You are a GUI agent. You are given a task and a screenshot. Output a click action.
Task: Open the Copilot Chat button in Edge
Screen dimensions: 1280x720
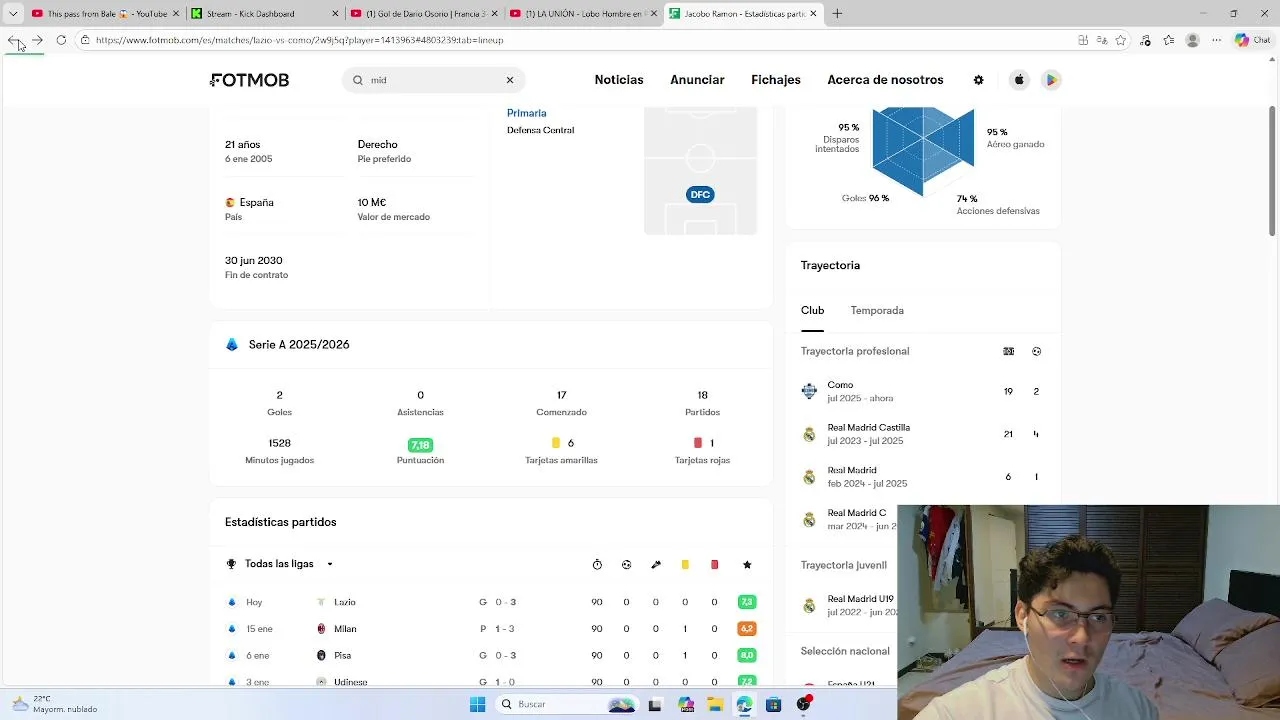pyautogui.click(x=1252, y=40)
